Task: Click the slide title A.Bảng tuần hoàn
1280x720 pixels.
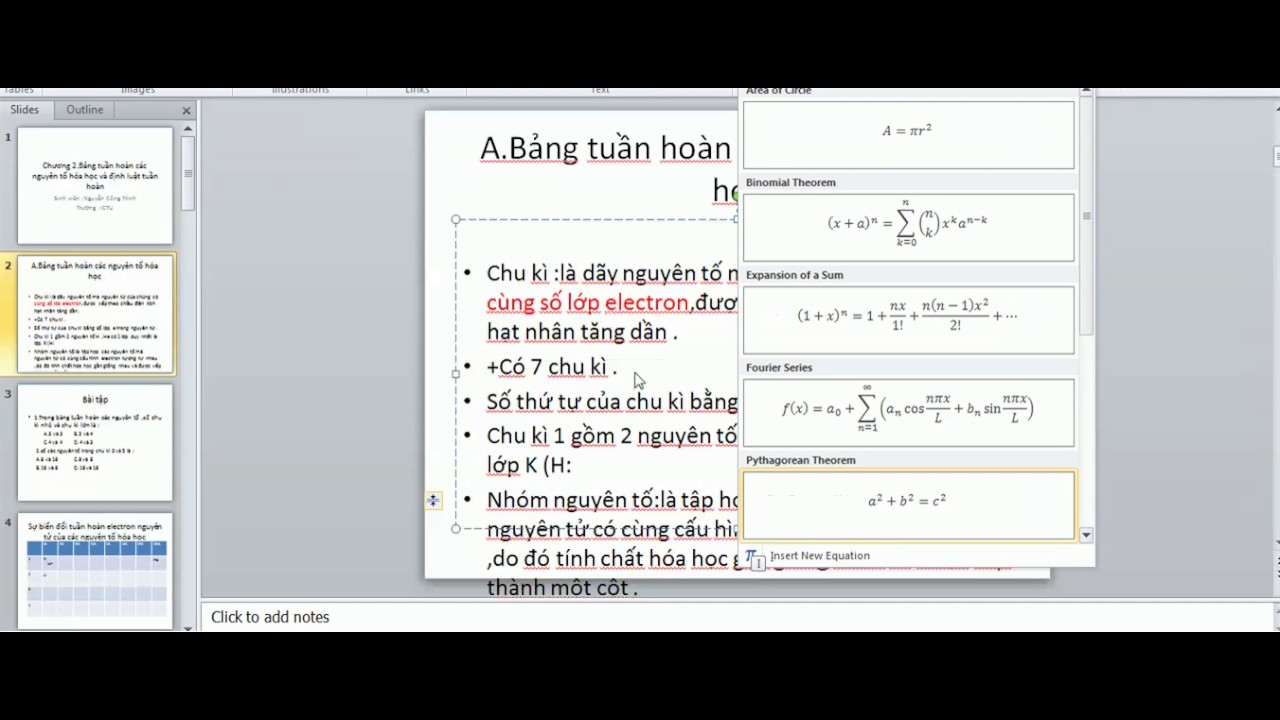Action: pyautogui.click(x=606, y=148)
